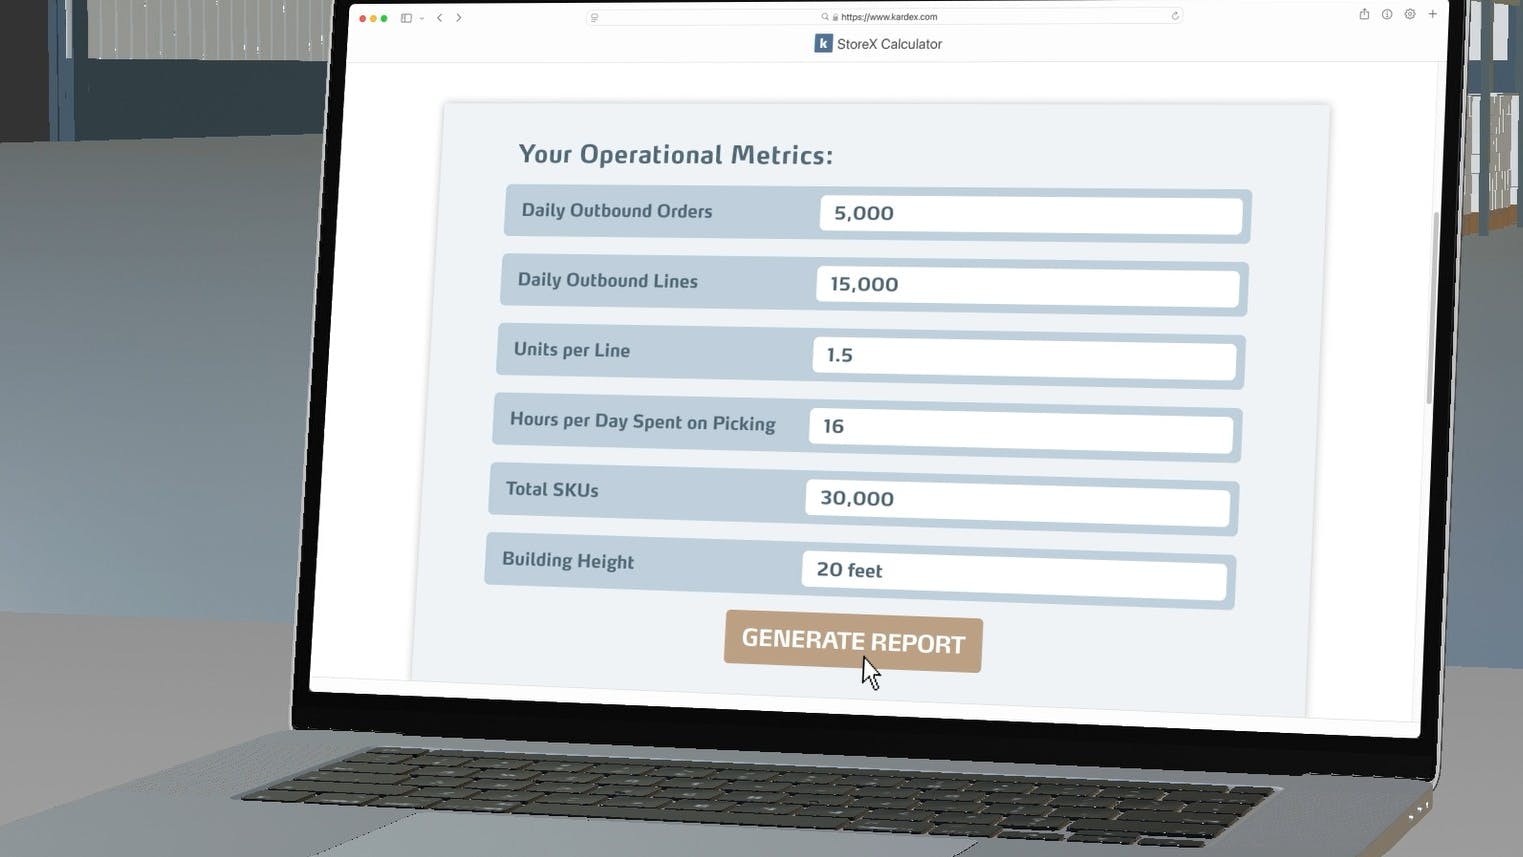Viewport: 1523px width, 857px height.
Task: Open the settings gear icon in toolbar
Action: (x=1410, y=14)
